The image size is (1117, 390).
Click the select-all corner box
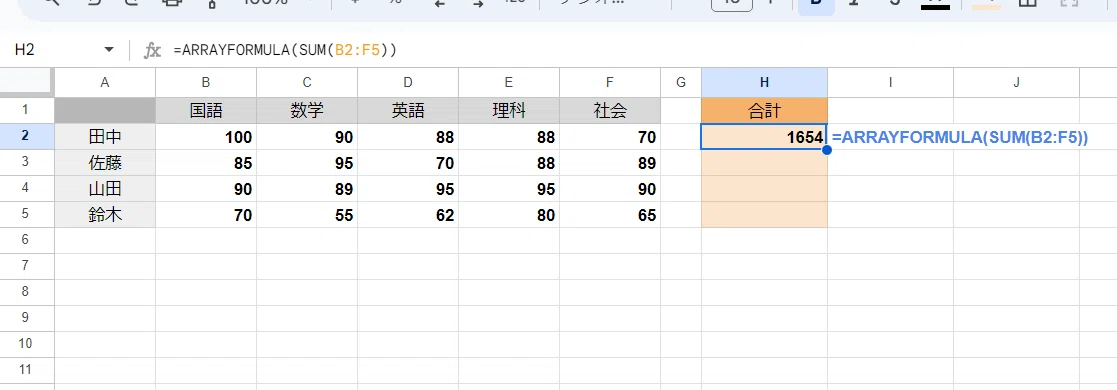coord(27,83)
